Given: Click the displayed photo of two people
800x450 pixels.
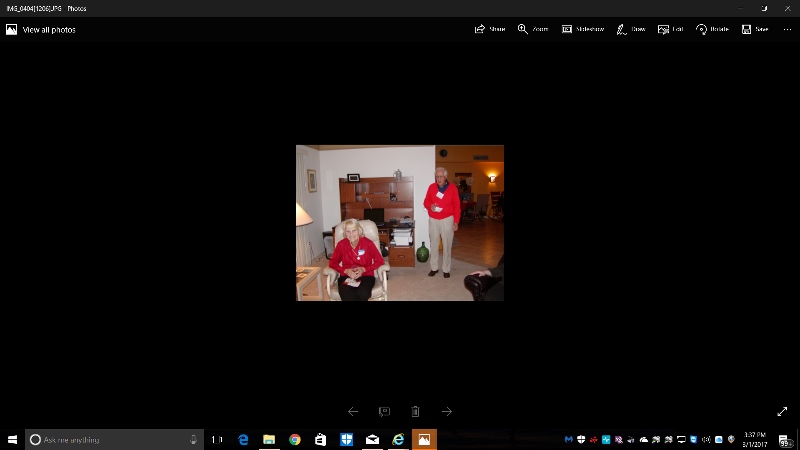Looking at the screenshot, I should coord(399,222).
